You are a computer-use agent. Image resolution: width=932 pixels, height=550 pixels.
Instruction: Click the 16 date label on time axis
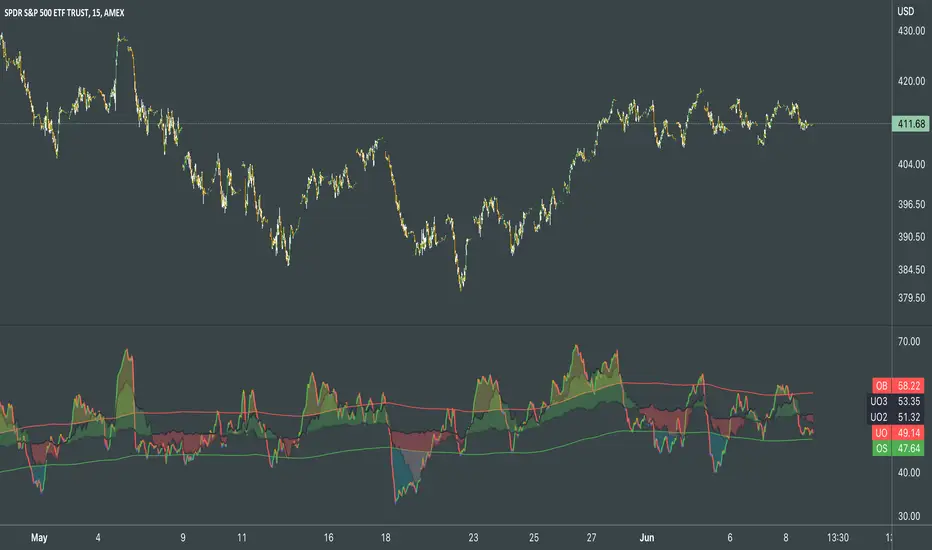pyautogui.click(x=328, y=538)
